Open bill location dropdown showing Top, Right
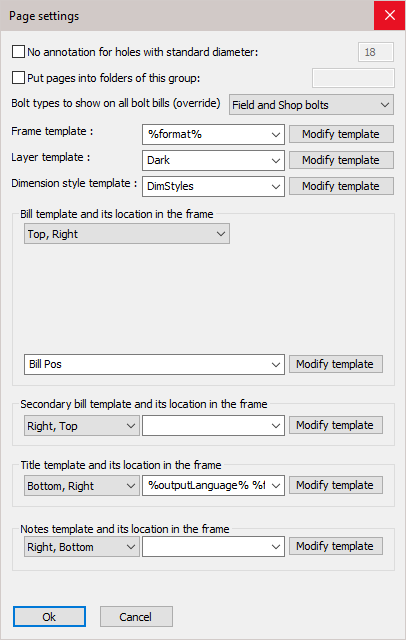The image size is (406, 640). pyautogui.click(x=127, y=234)
